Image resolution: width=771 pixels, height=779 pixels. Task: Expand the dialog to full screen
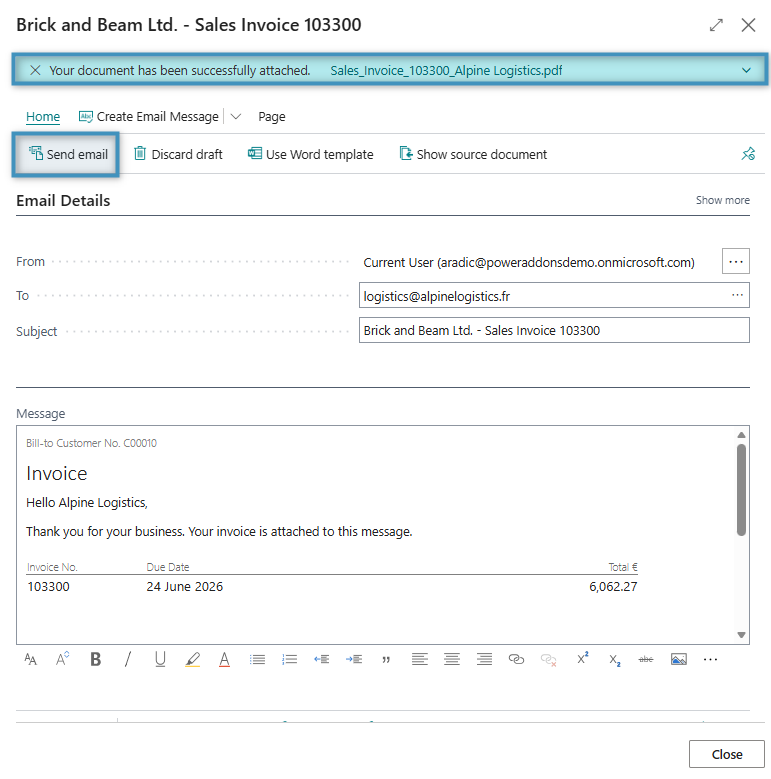tap(716, 25)
